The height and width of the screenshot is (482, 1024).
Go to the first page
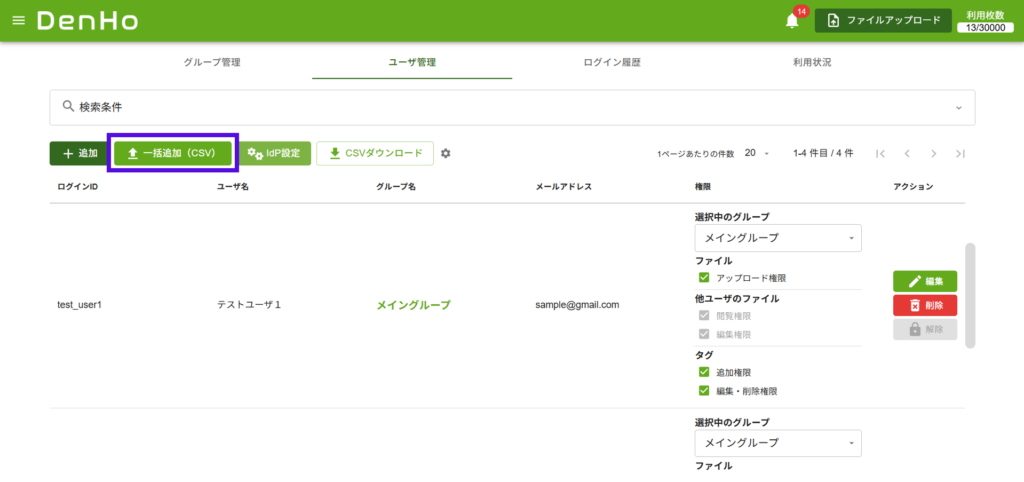tap(880, 153)
